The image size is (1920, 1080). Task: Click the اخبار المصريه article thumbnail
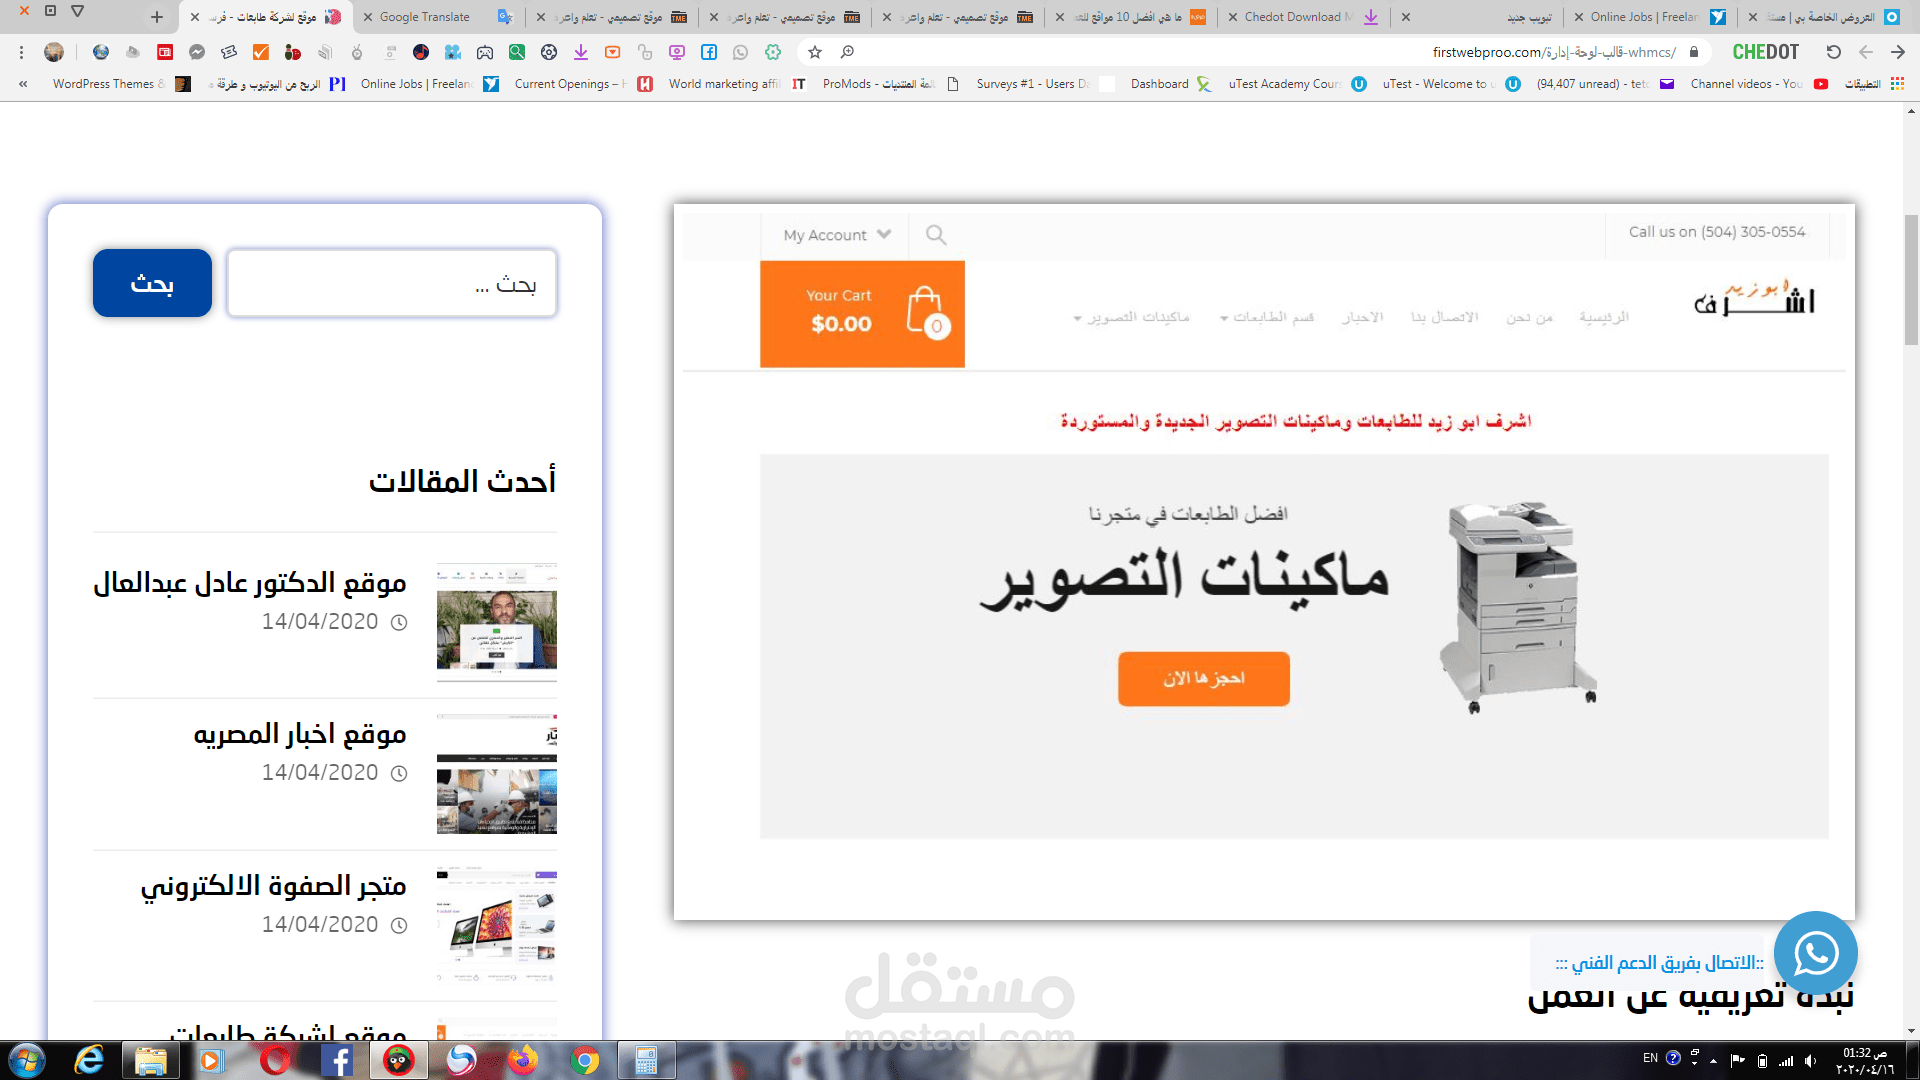[x=497, y=774]
